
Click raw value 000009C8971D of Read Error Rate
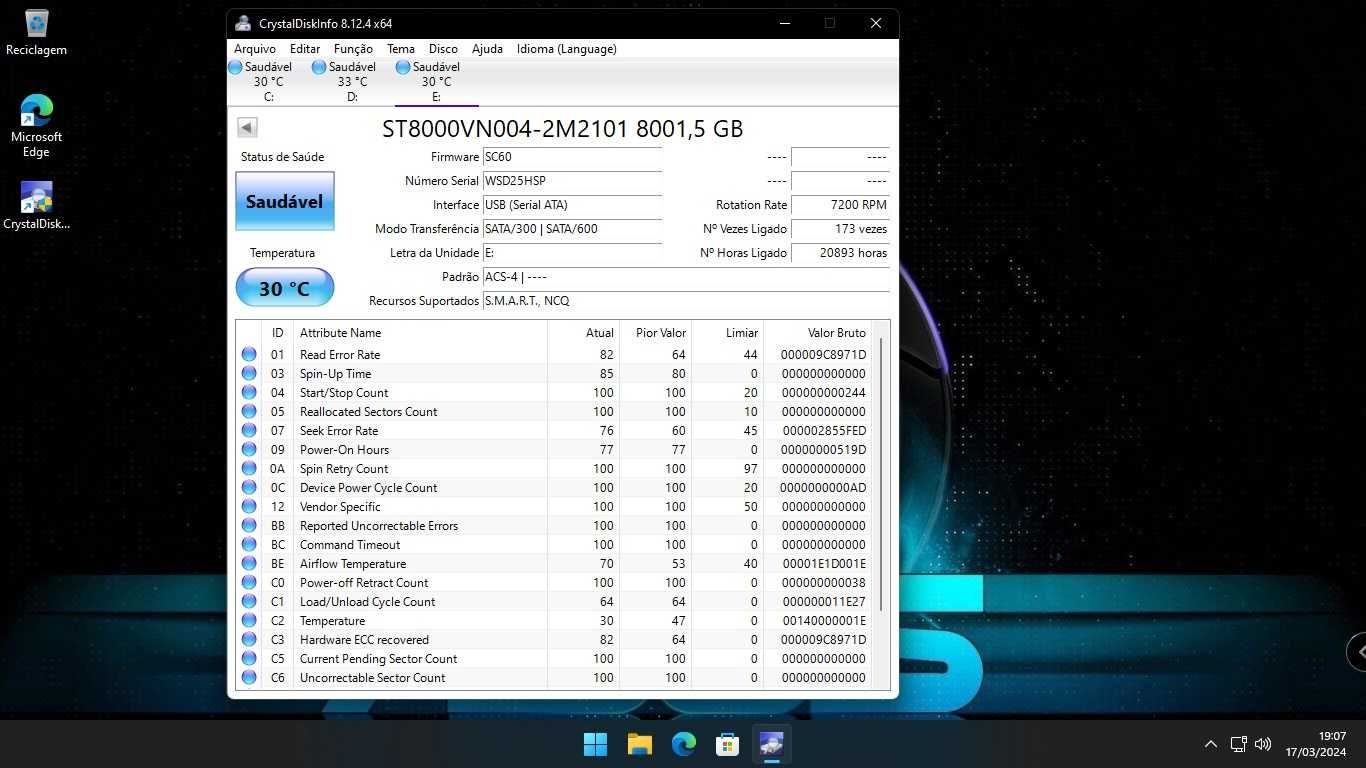[824, 355]
